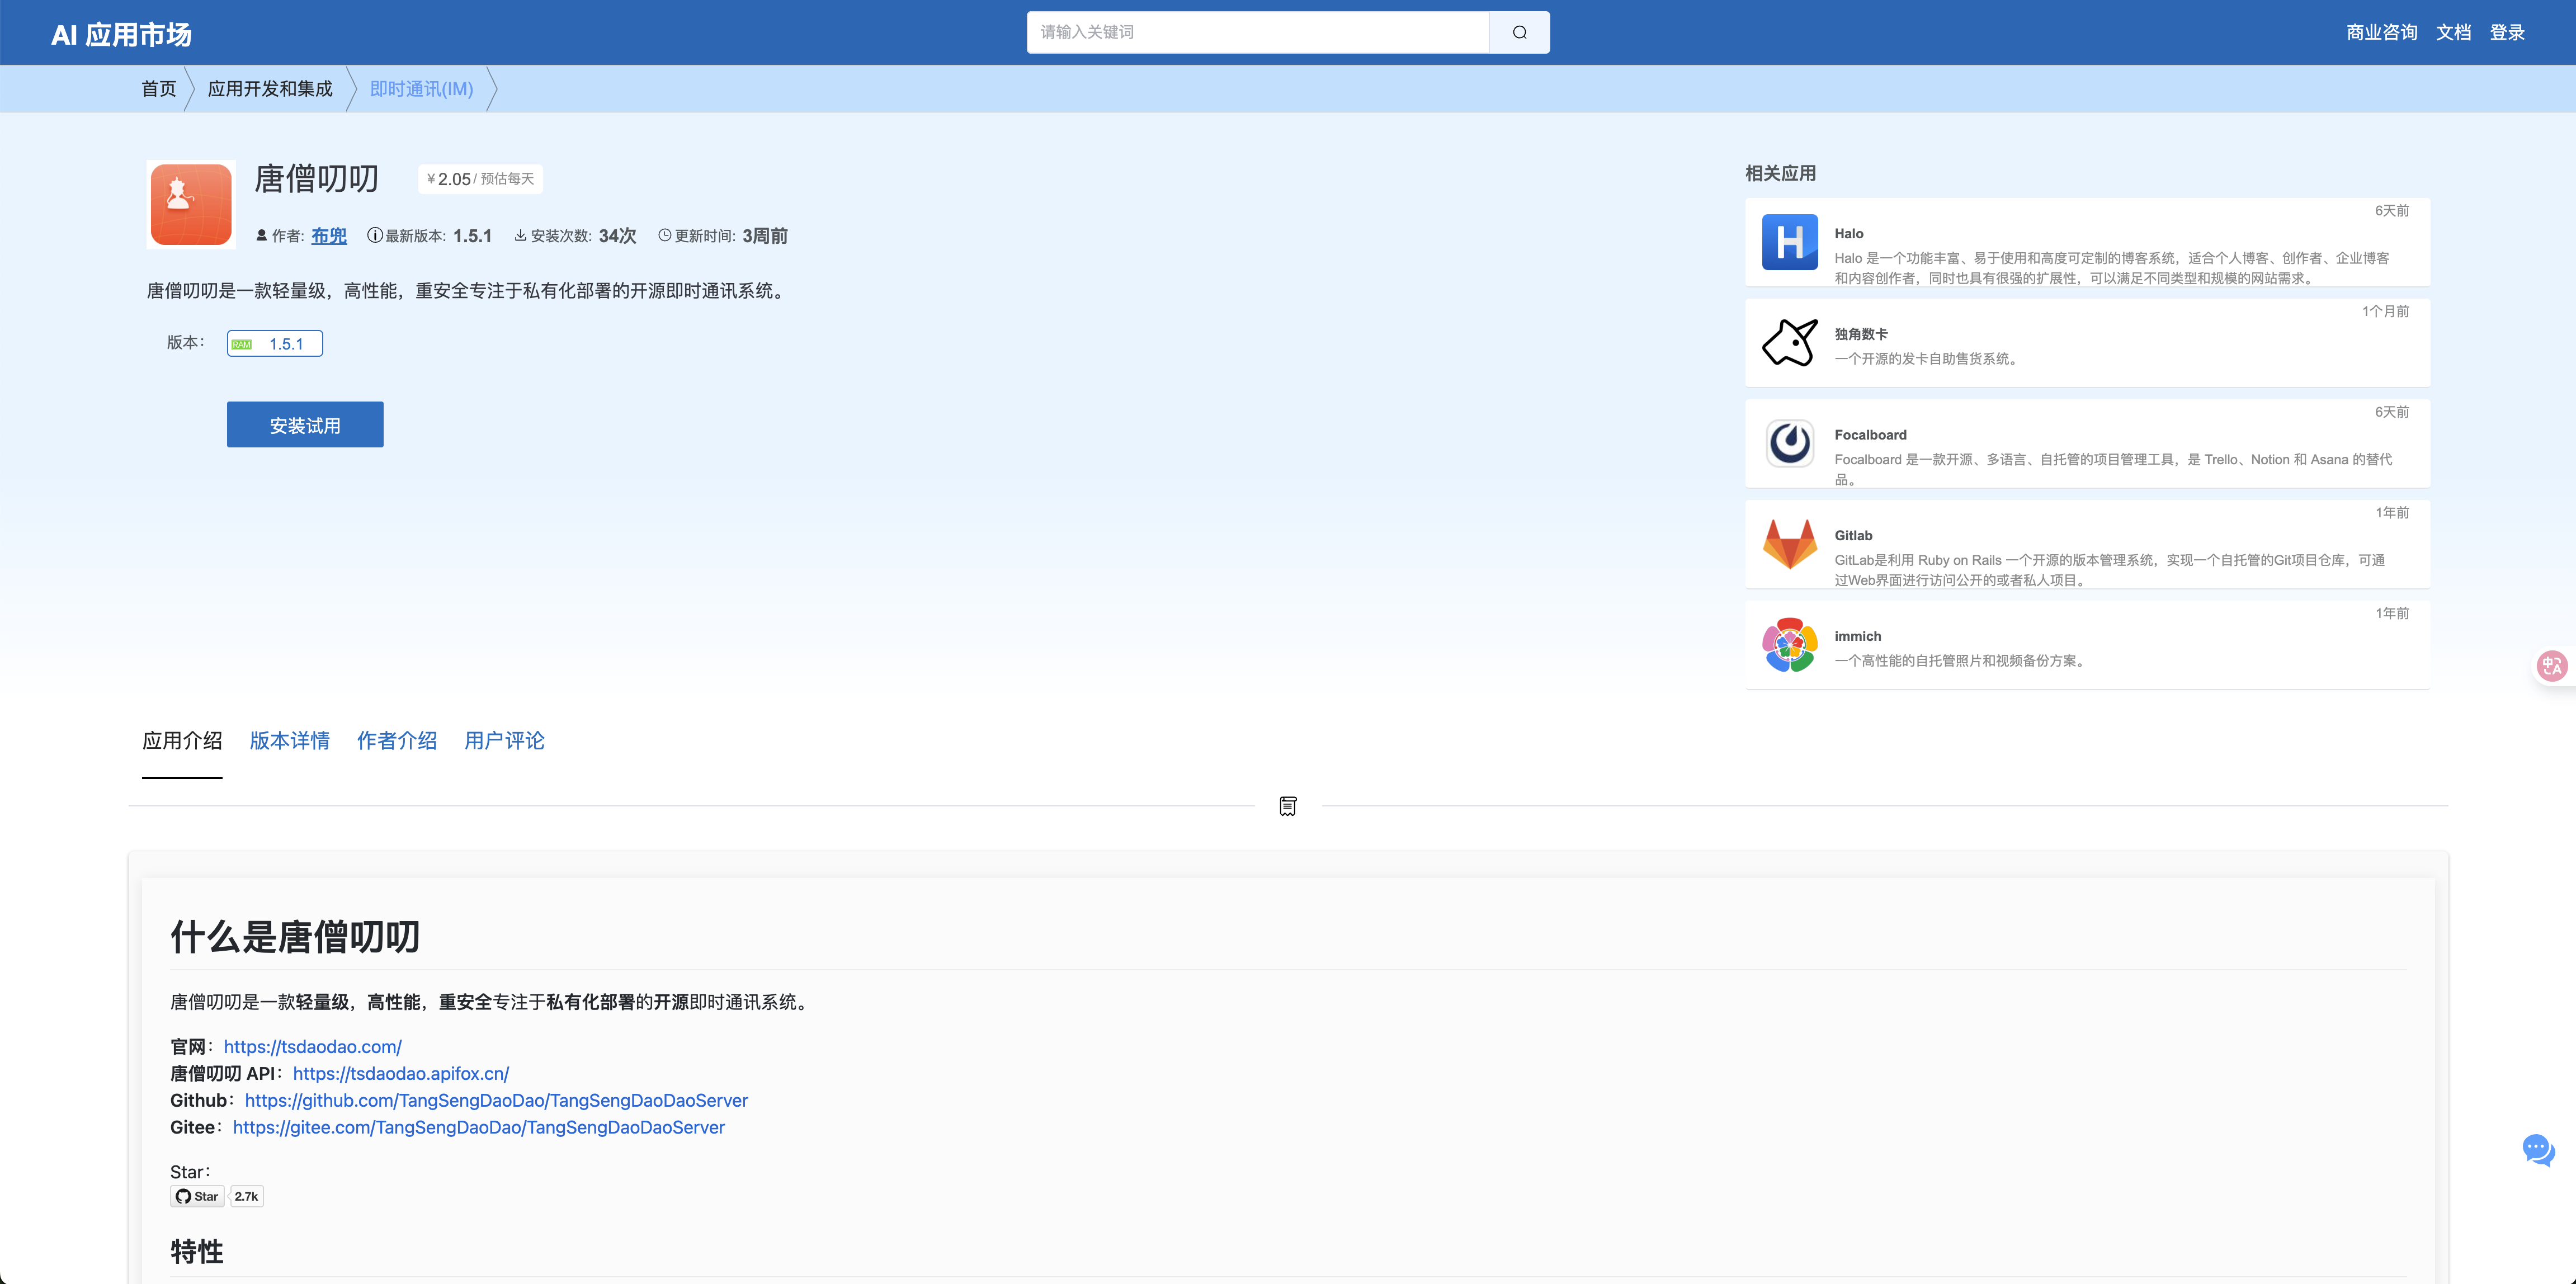
Task: Switch to the 版本详情 tab
Action: (290, 741)
